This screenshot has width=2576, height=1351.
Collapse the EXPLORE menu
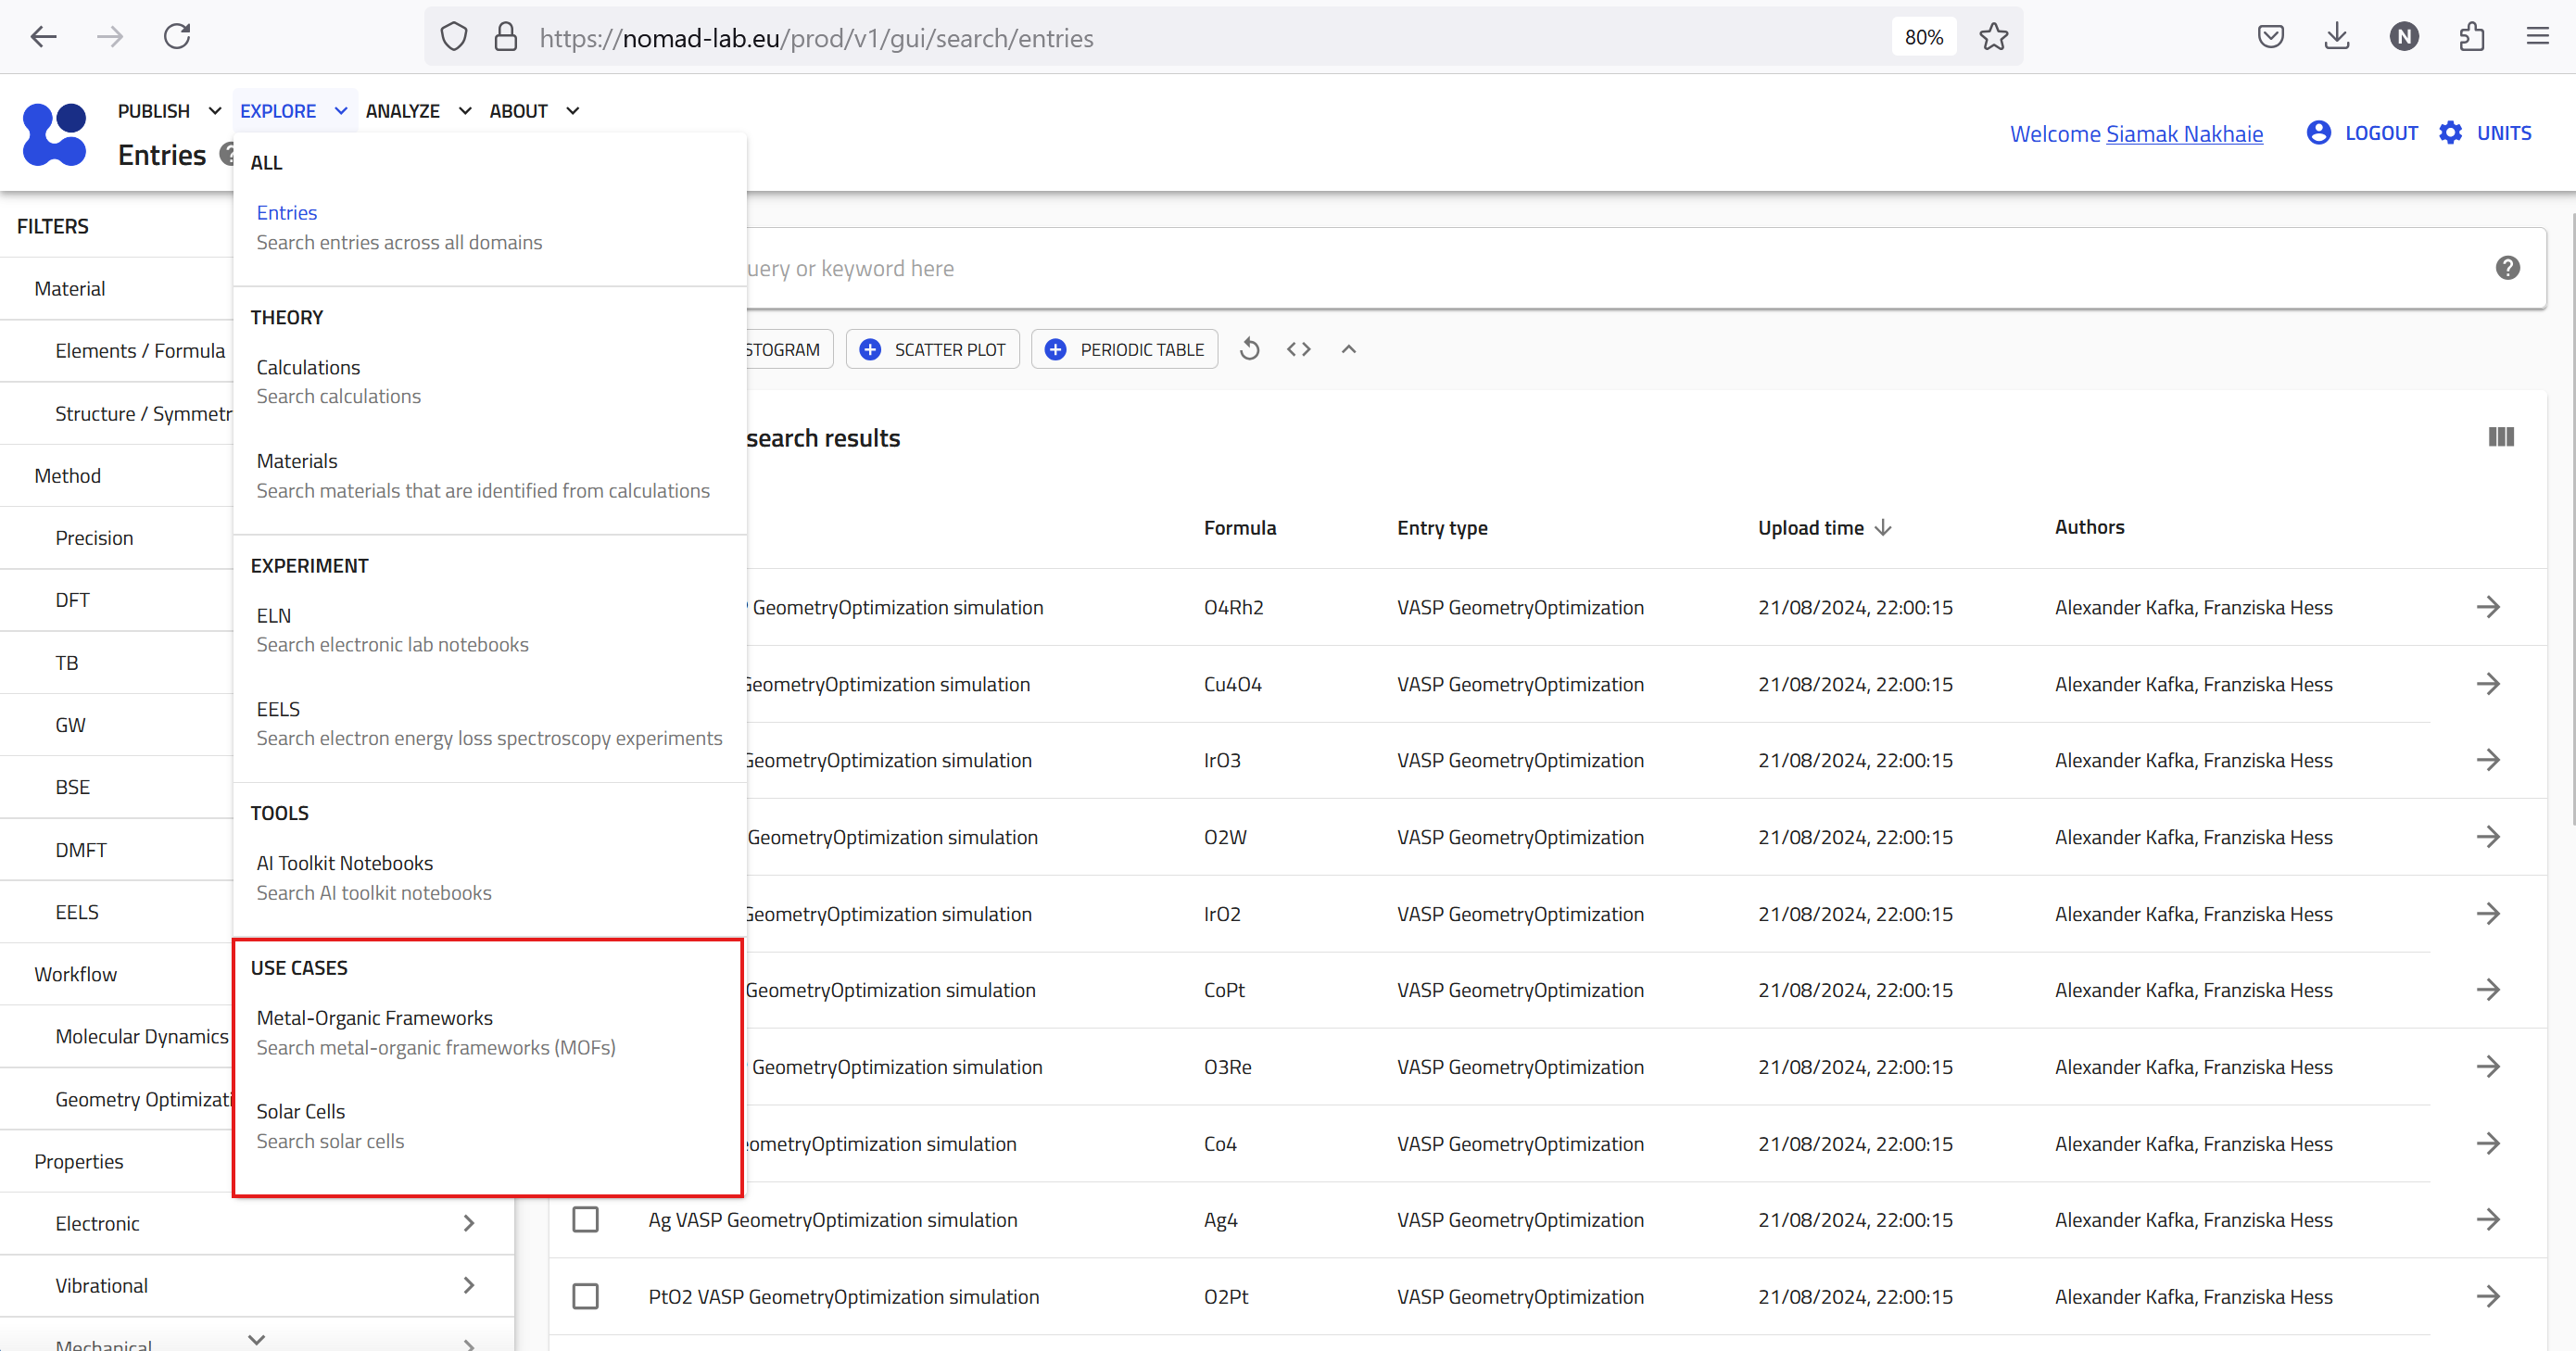pyautogui.click(x=294, y=111)
